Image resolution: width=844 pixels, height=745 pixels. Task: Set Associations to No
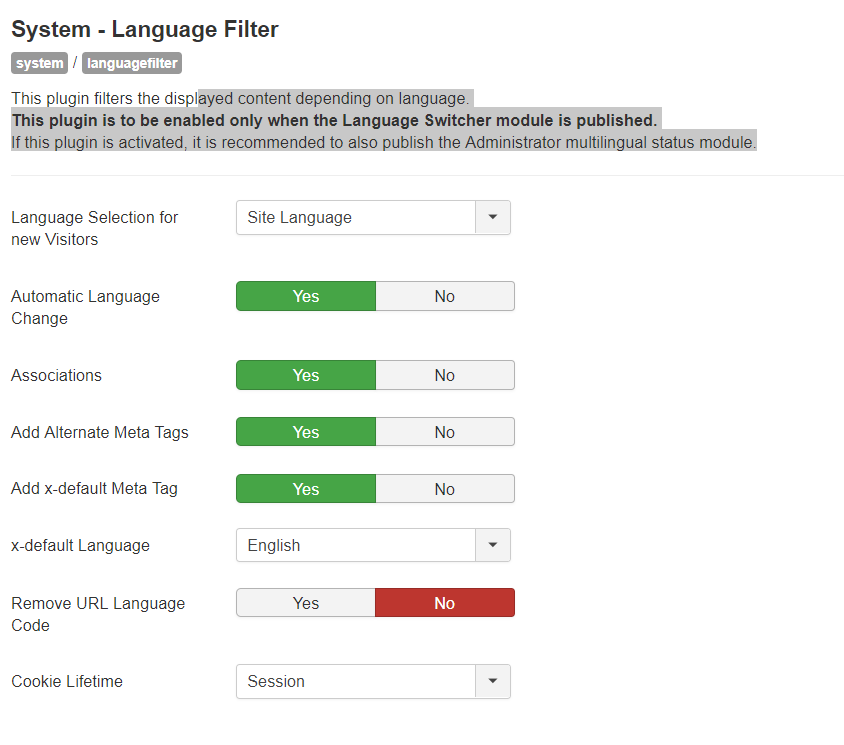pos(444,375)
